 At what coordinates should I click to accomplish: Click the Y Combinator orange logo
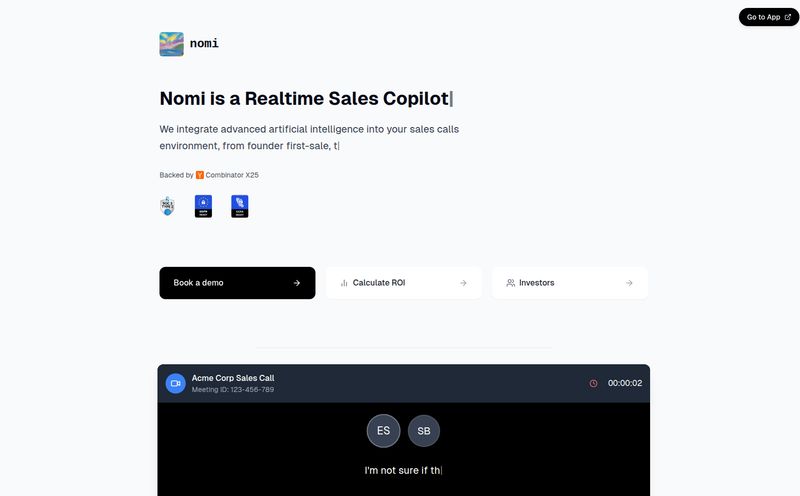click(199, 175)
